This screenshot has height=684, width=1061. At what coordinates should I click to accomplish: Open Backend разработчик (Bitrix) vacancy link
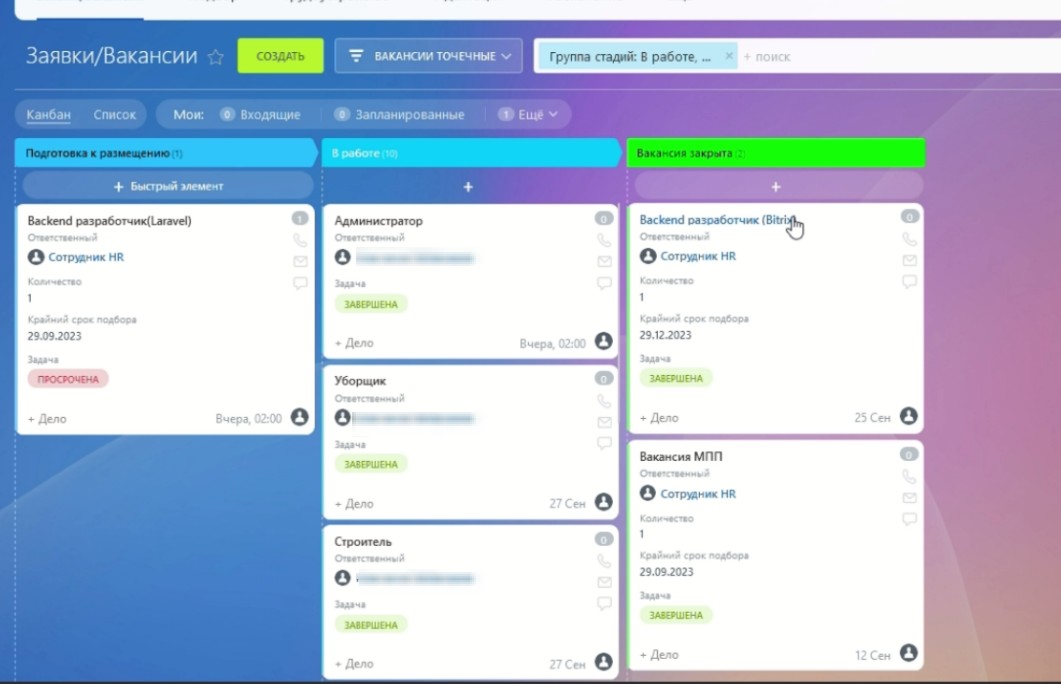pos(716,220)
